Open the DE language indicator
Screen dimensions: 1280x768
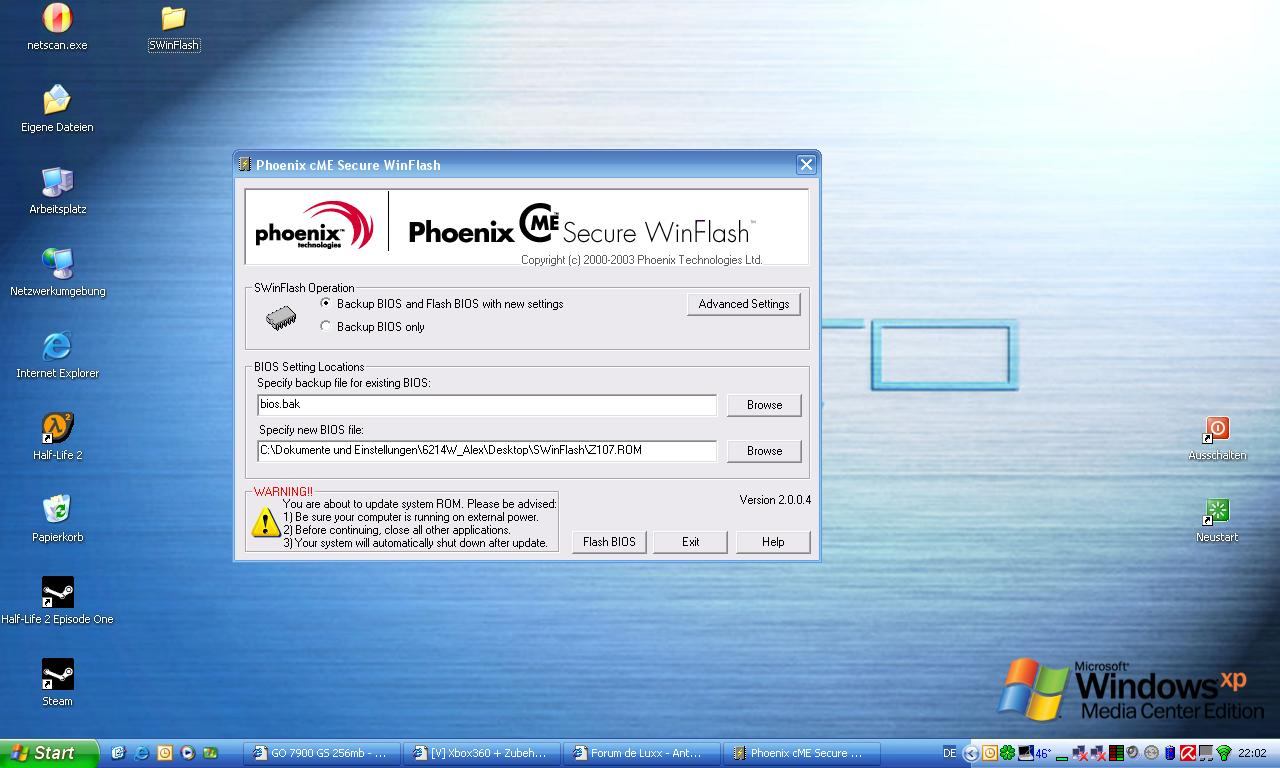[x=950, y=753]
